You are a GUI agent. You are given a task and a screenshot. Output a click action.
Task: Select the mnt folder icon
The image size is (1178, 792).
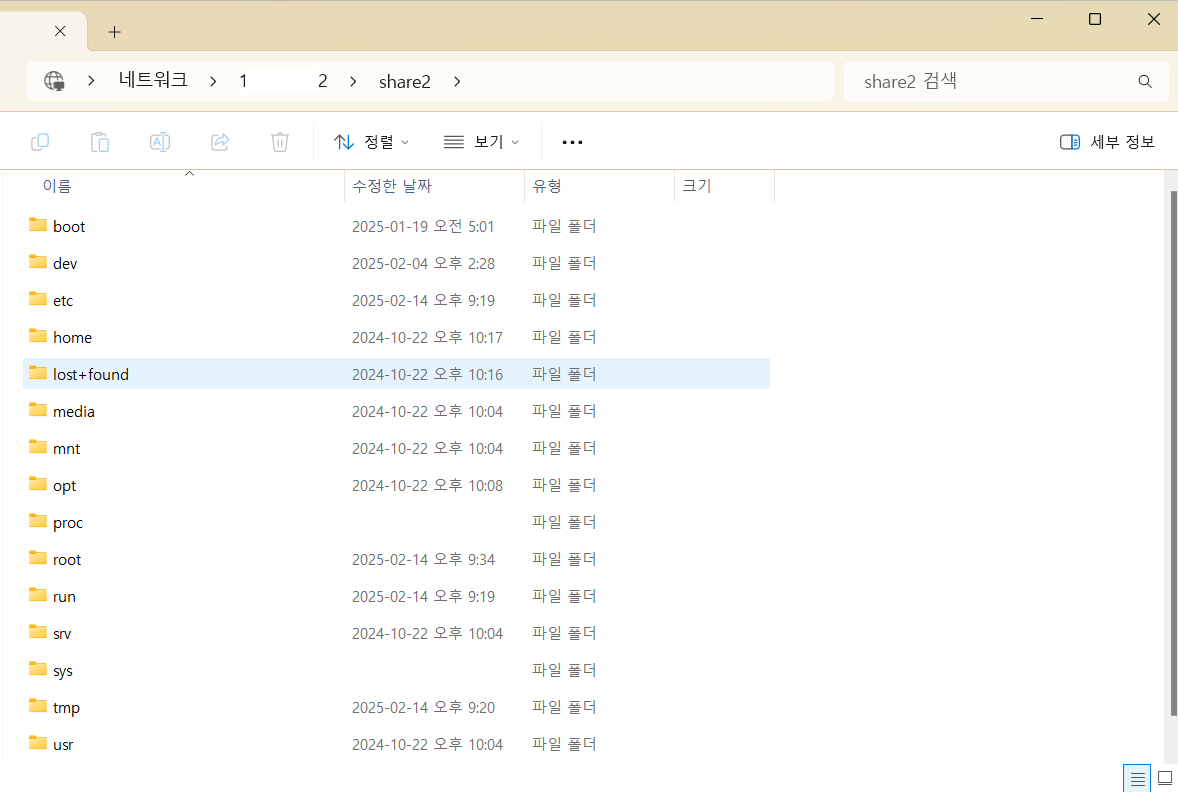pos(38,446)
